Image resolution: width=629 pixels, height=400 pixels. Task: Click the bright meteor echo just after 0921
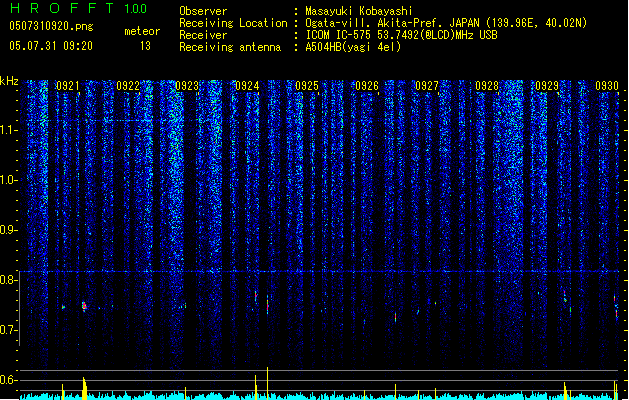pos(84,307)
